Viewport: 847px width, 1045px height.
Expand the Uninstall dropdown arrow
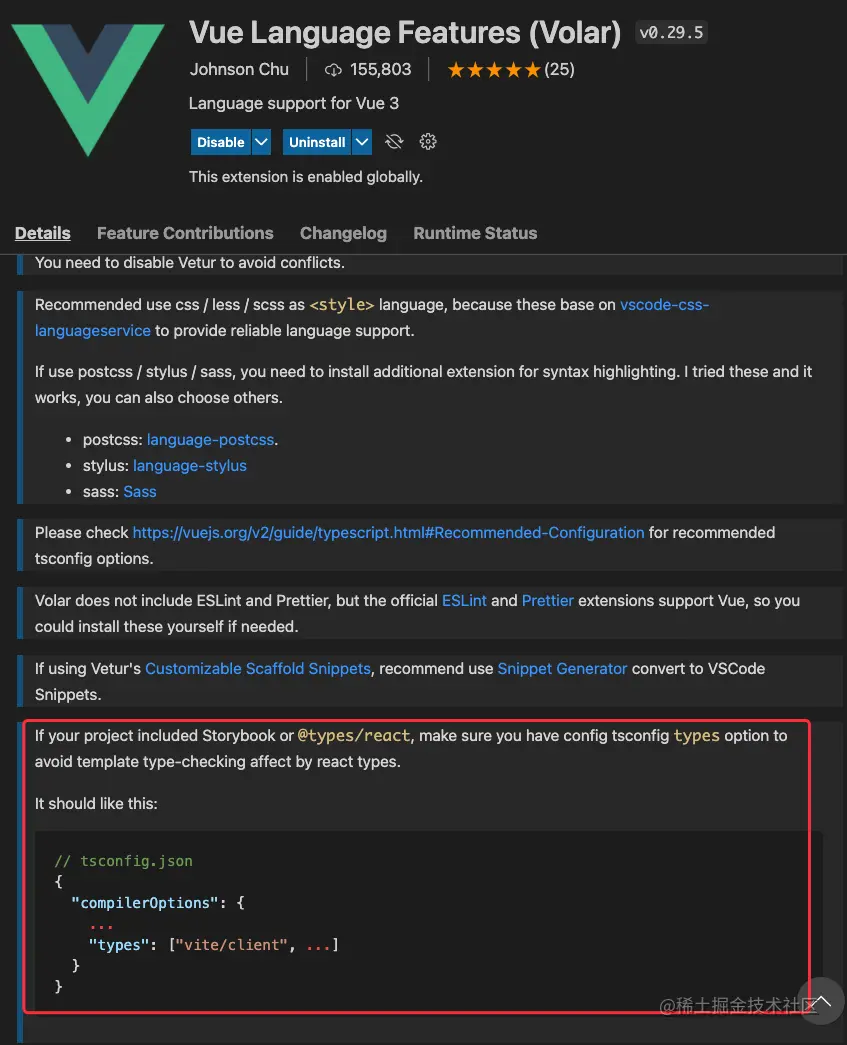point(362,142)
